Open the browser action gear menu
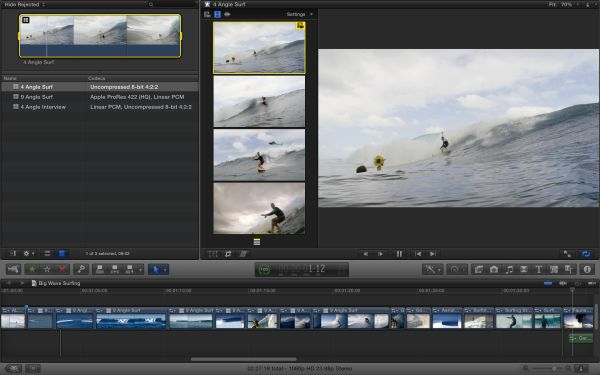 29,253
